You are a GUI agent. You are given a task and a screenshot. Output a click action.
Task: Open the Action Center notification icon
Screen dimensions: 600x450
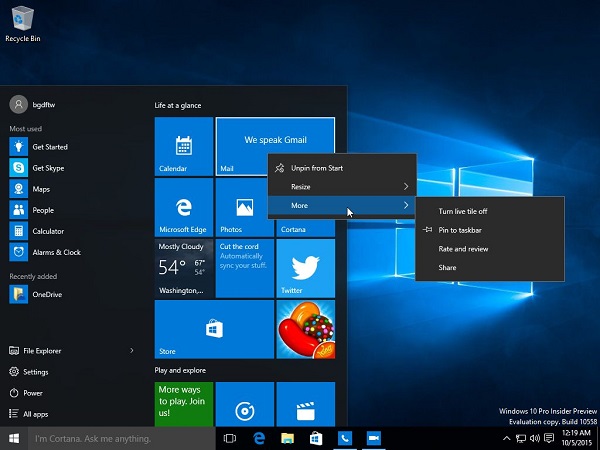tap(549, 439)
